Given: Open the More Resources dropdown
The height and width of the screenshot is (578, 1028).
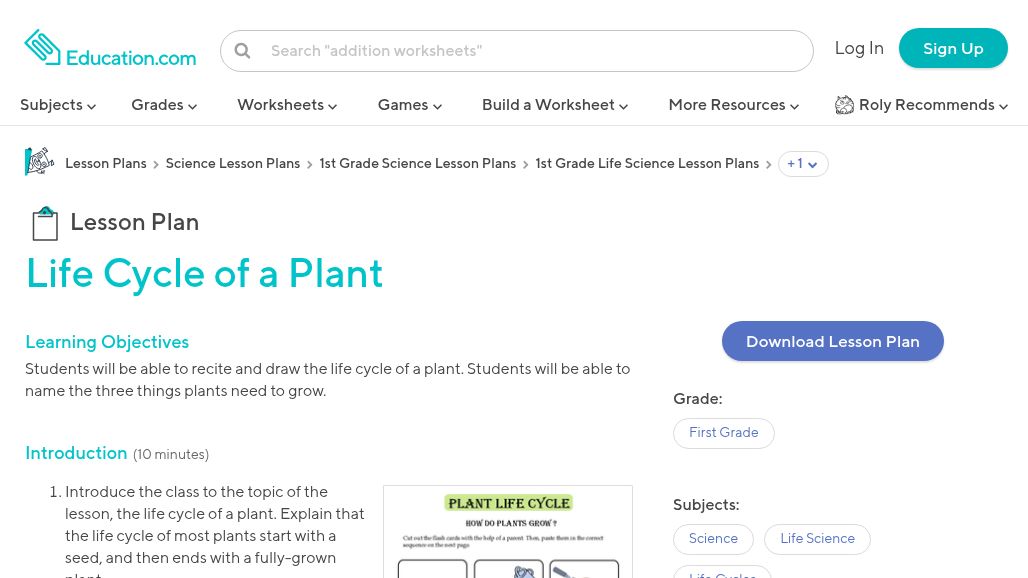Looking at the screenshot, I should [x=733, y=105].
